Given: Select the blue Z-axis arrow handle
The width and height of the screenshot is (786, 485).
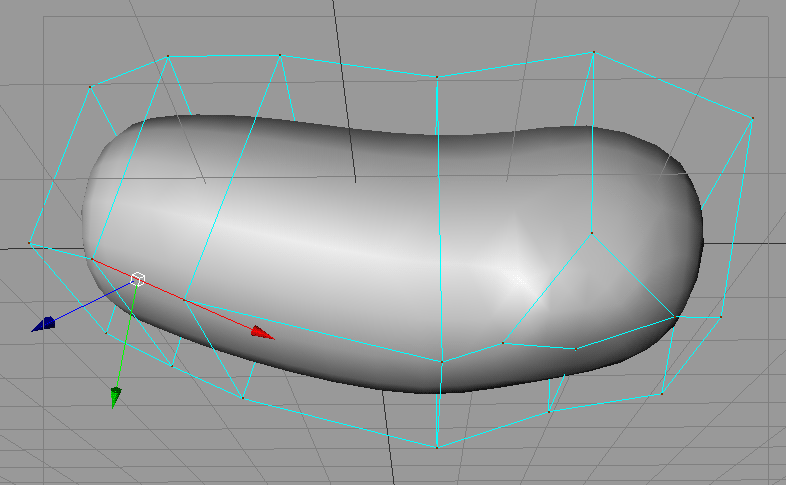Looking at the screenshot, I should (43, 324).
